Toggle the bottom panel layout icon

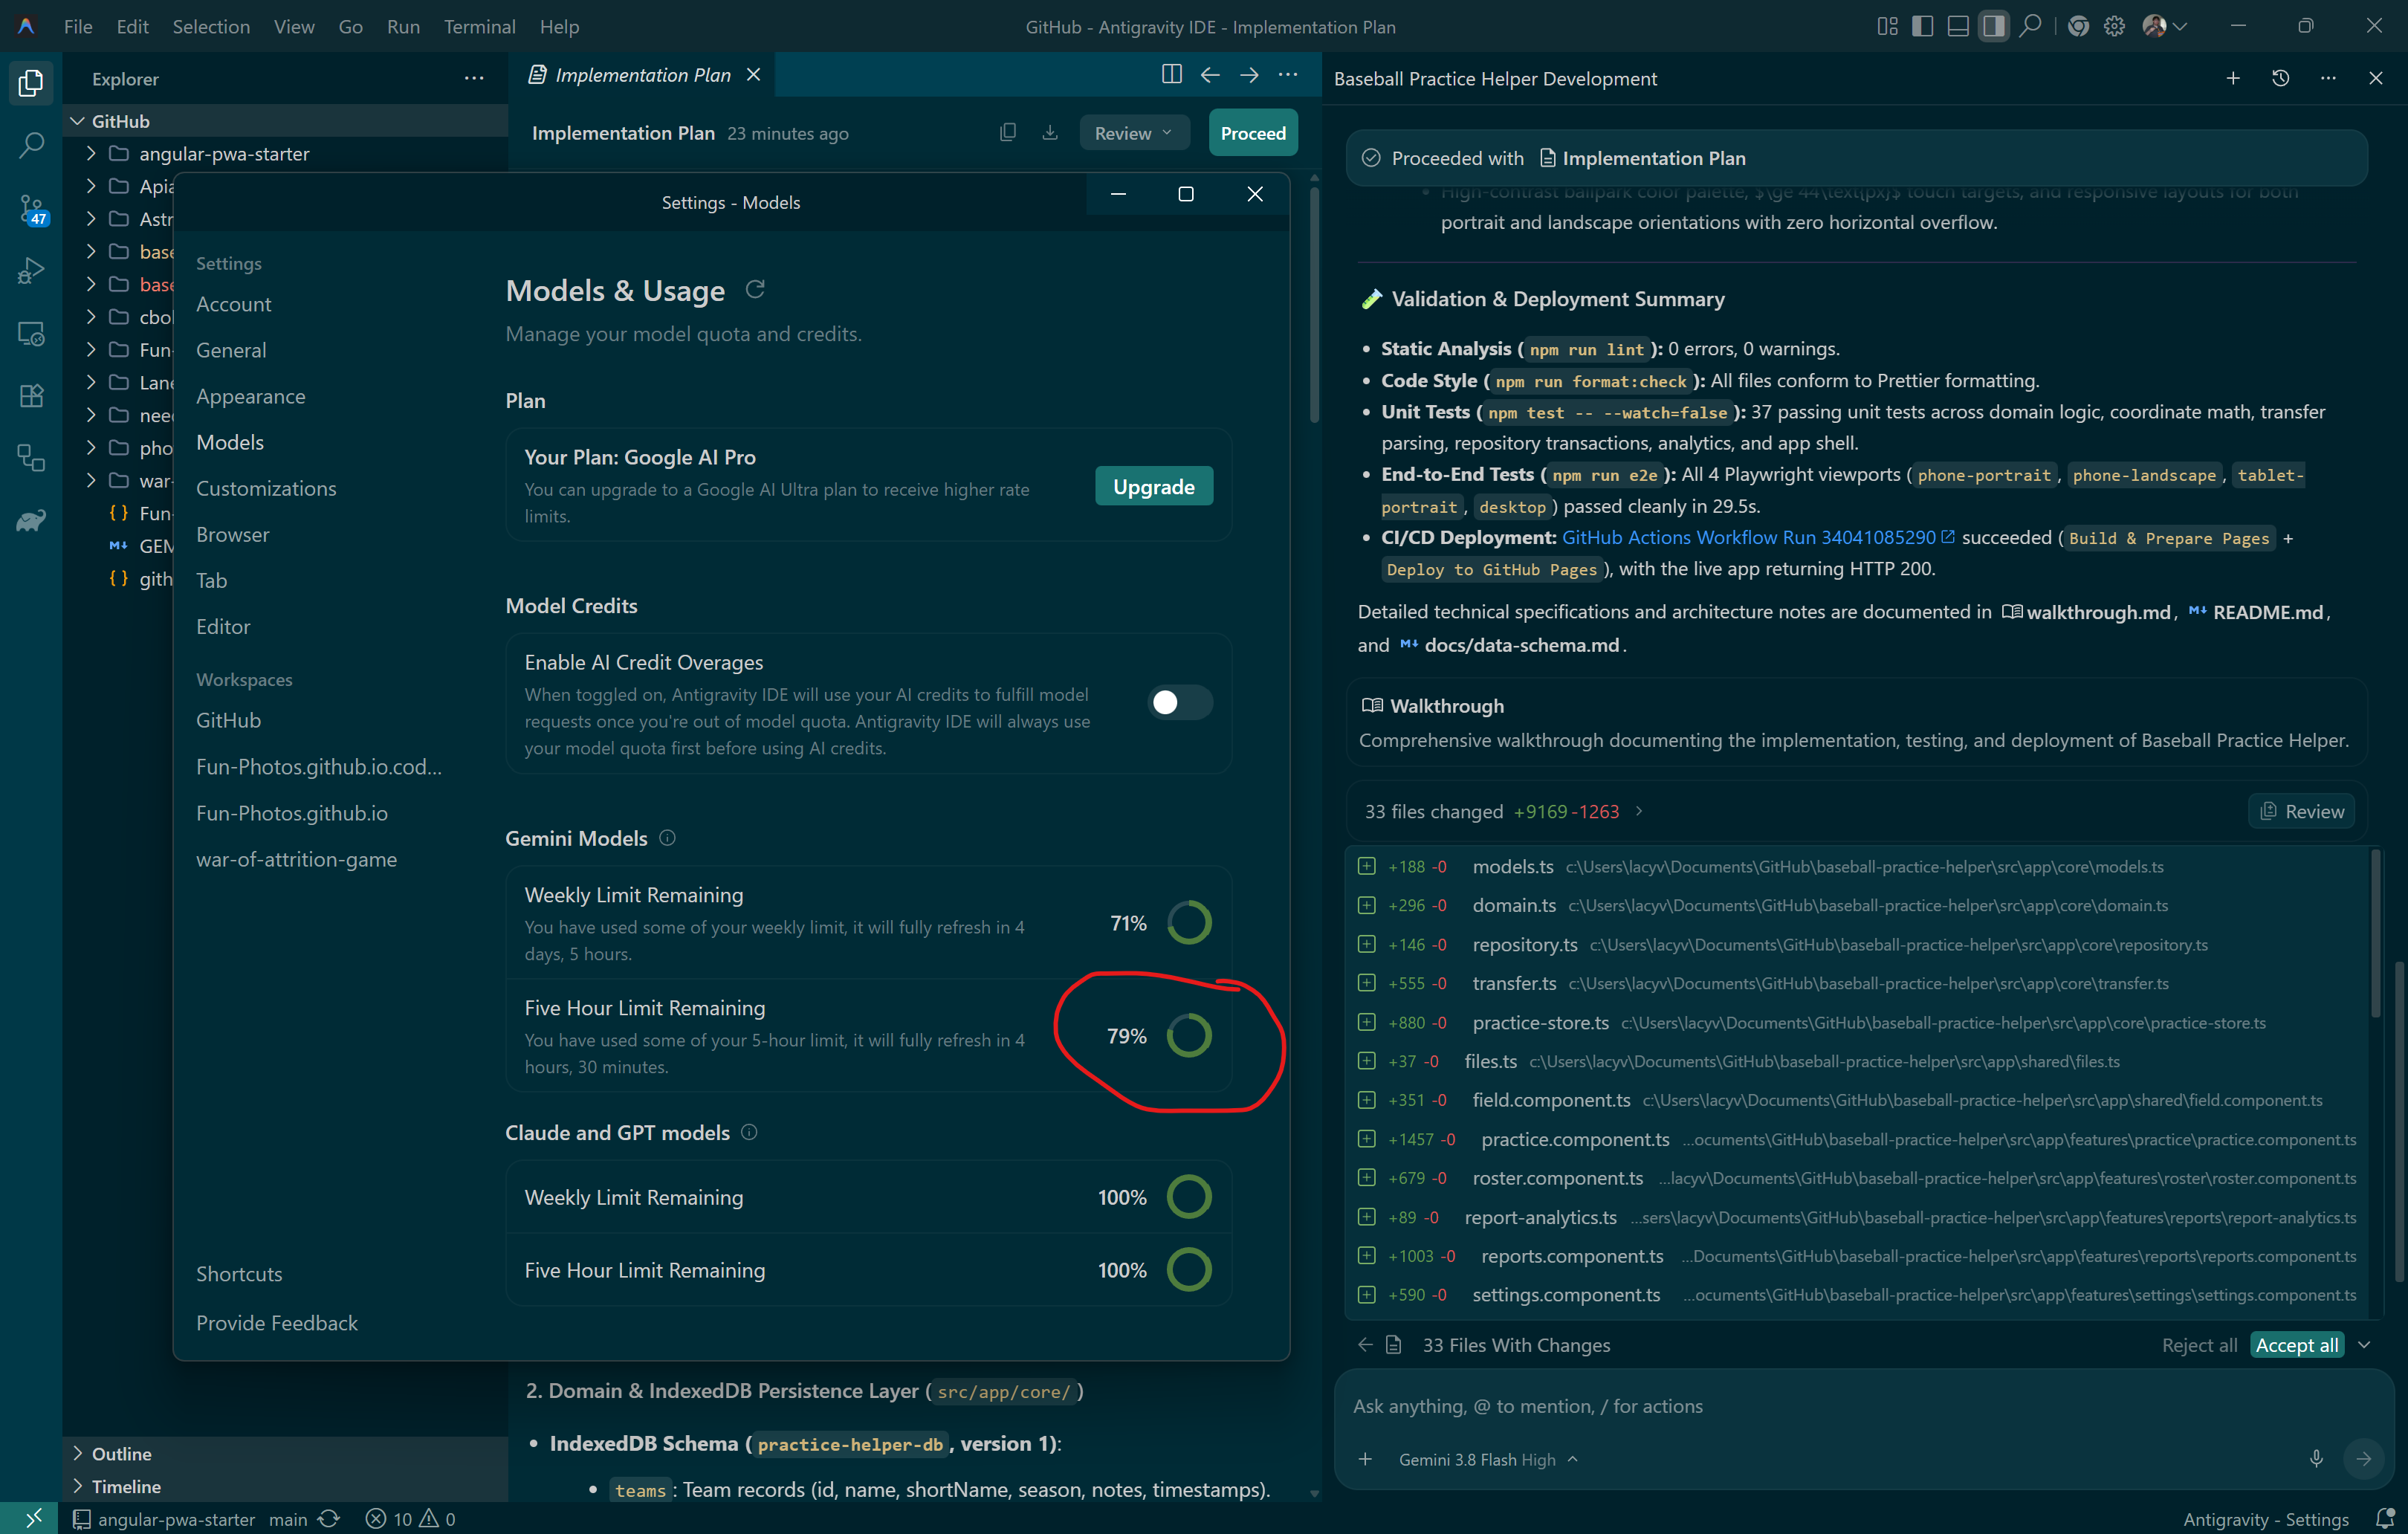click(x=1958, y=27)
